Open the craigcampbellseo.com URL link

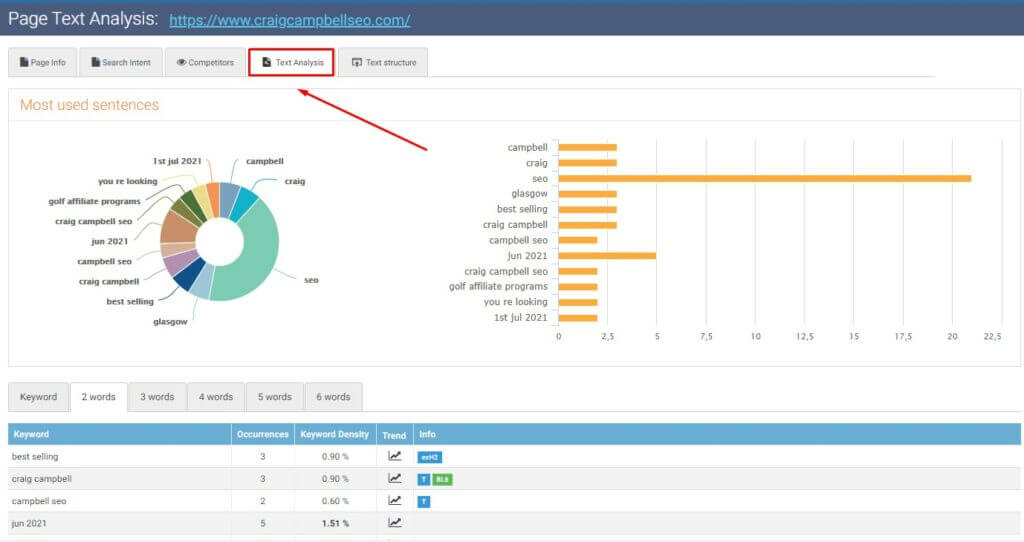point(289,20)
